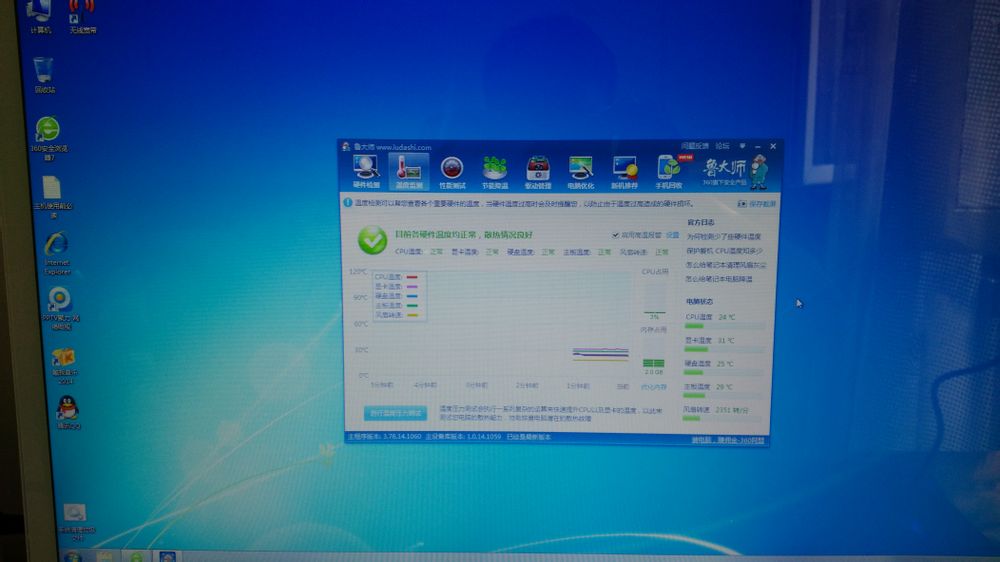Click Optimize Memory (优化内存) link
The image size is (1000, 562).
click(654, 387)
